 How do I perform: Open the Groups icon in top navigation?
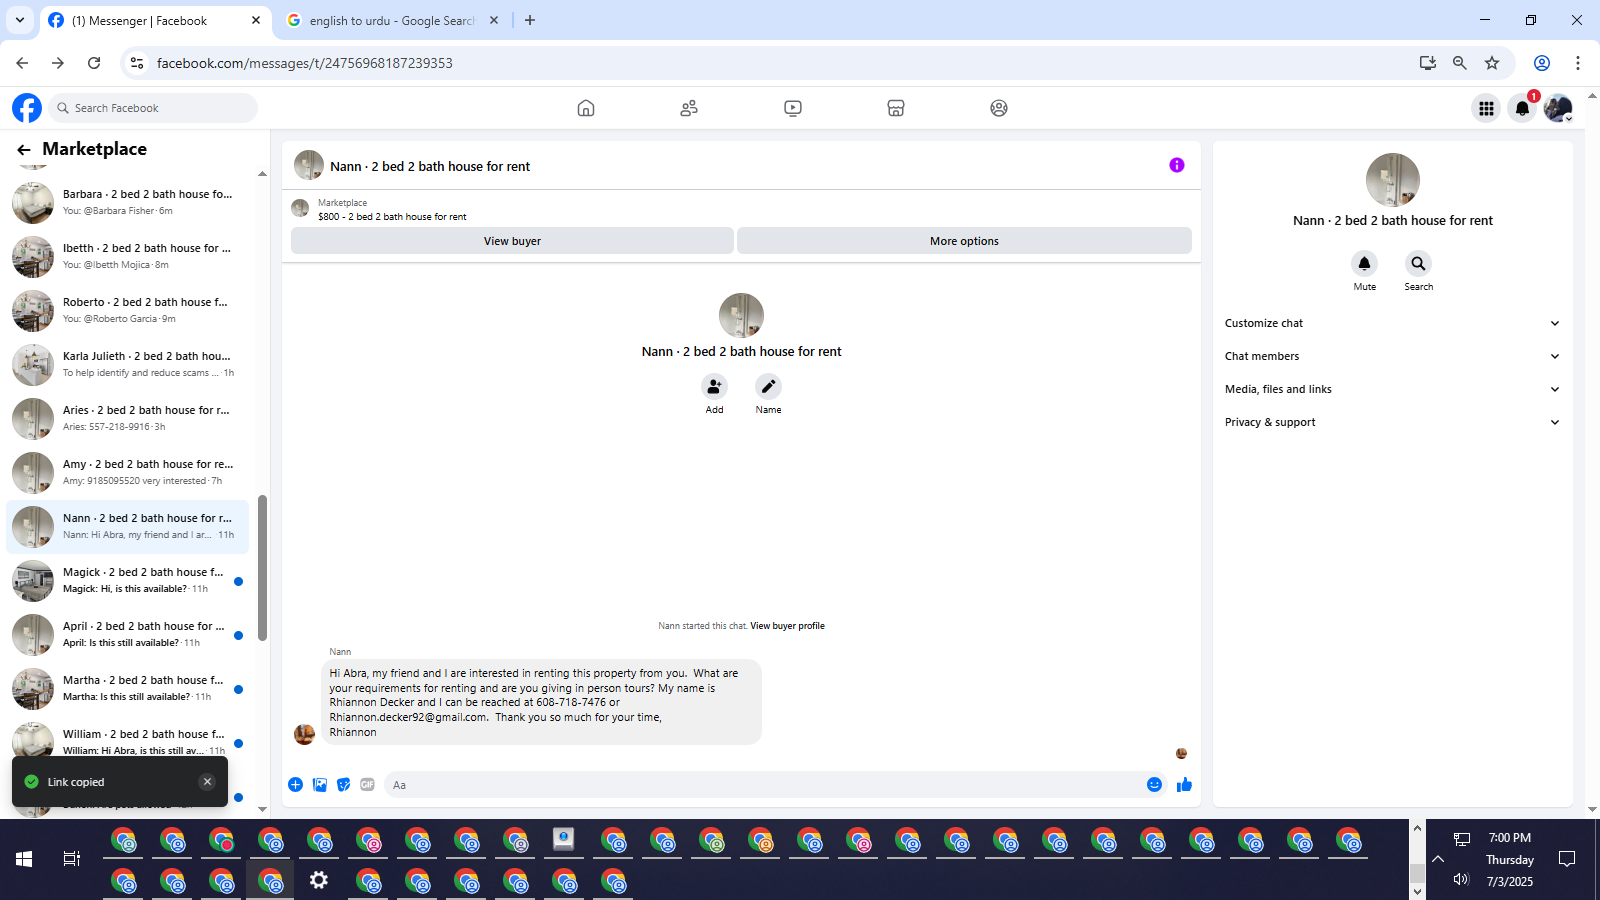(x=999, y=108)
